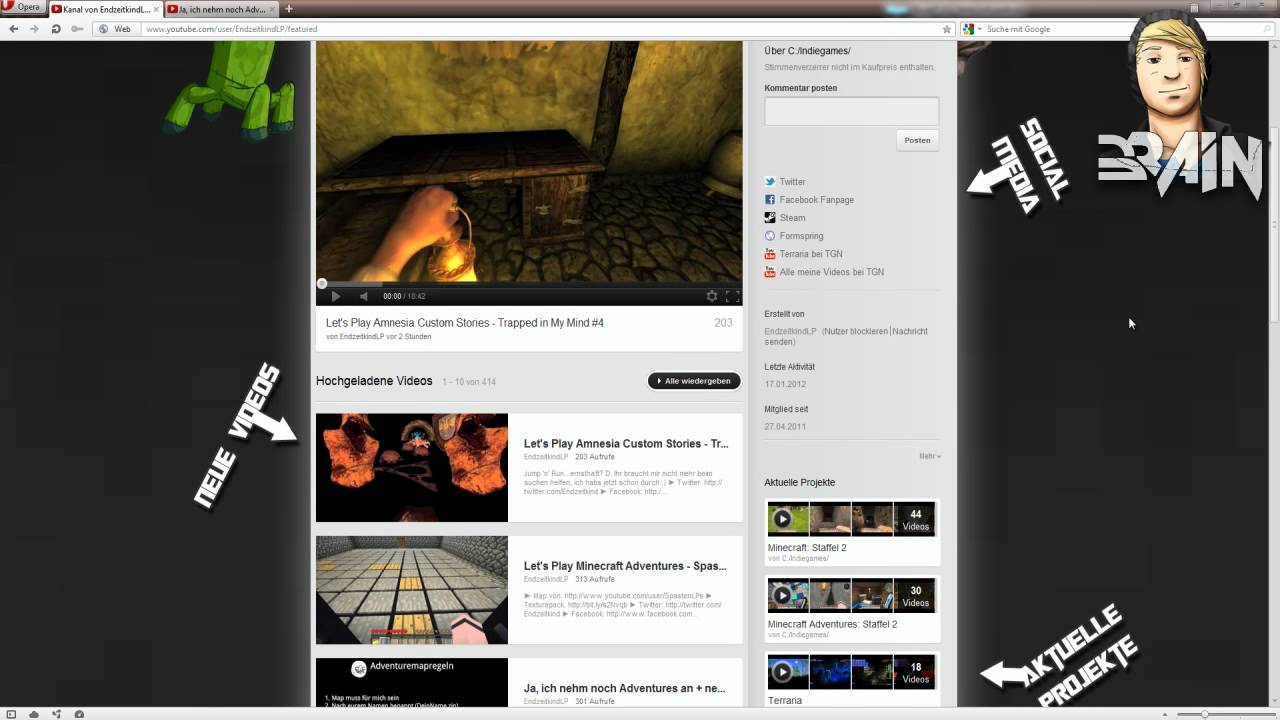
Task: Click the YouTube icon beside 'Terraria bei TGN'
Action: pyautogui.click(x=770, y=254)
